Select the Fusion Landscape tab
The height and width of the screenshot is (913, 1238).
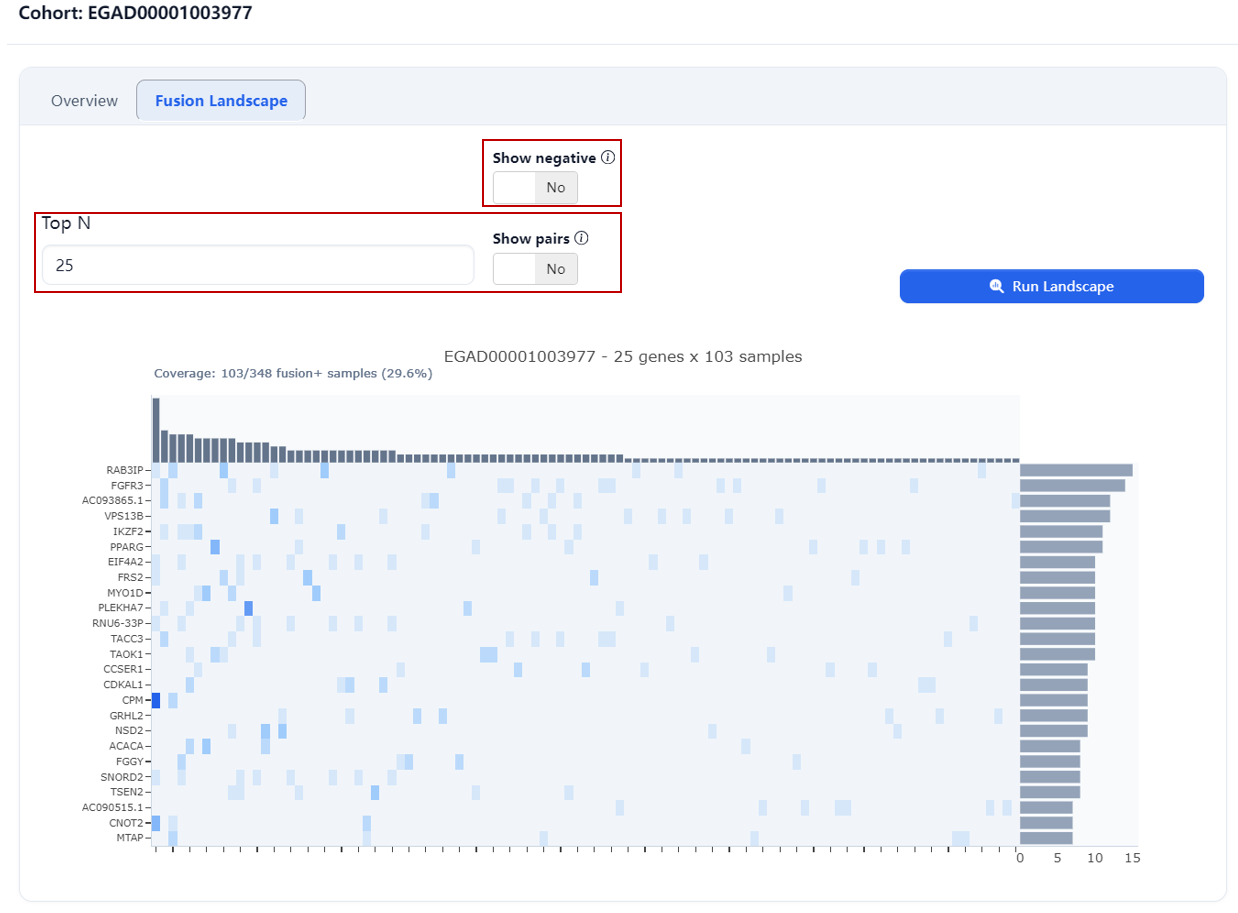[221, 101]
